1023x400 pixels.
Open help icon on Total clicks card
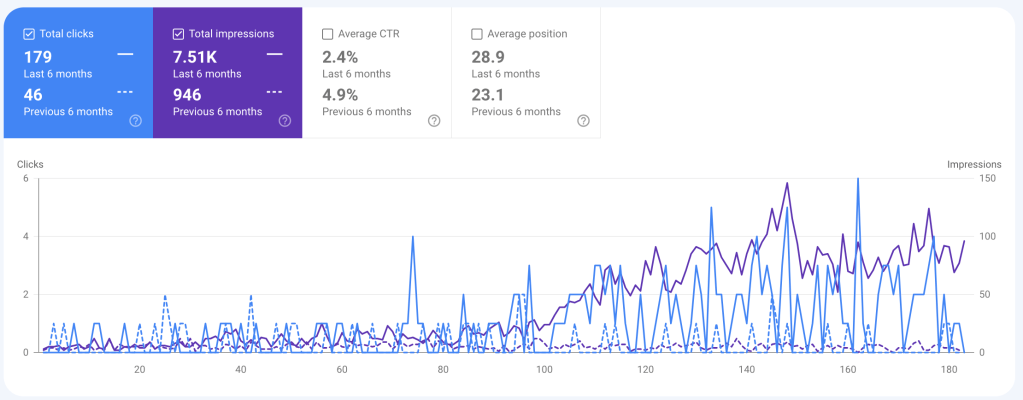(135, 121)
